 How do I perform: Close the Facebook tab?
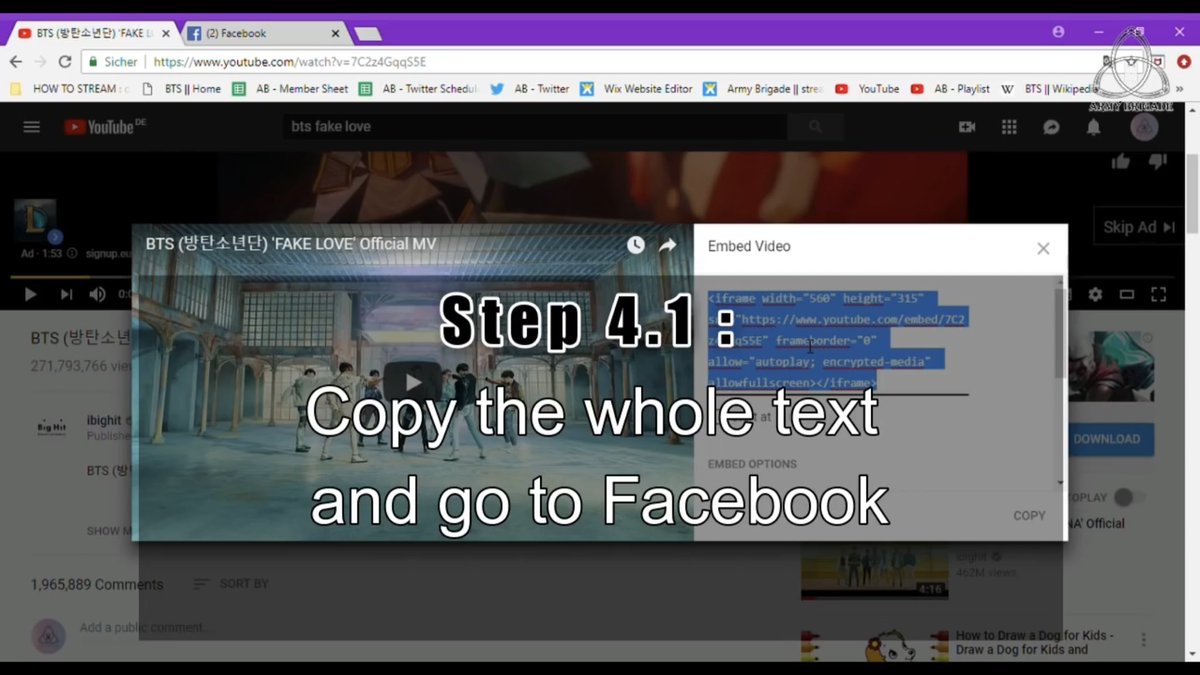335,33
